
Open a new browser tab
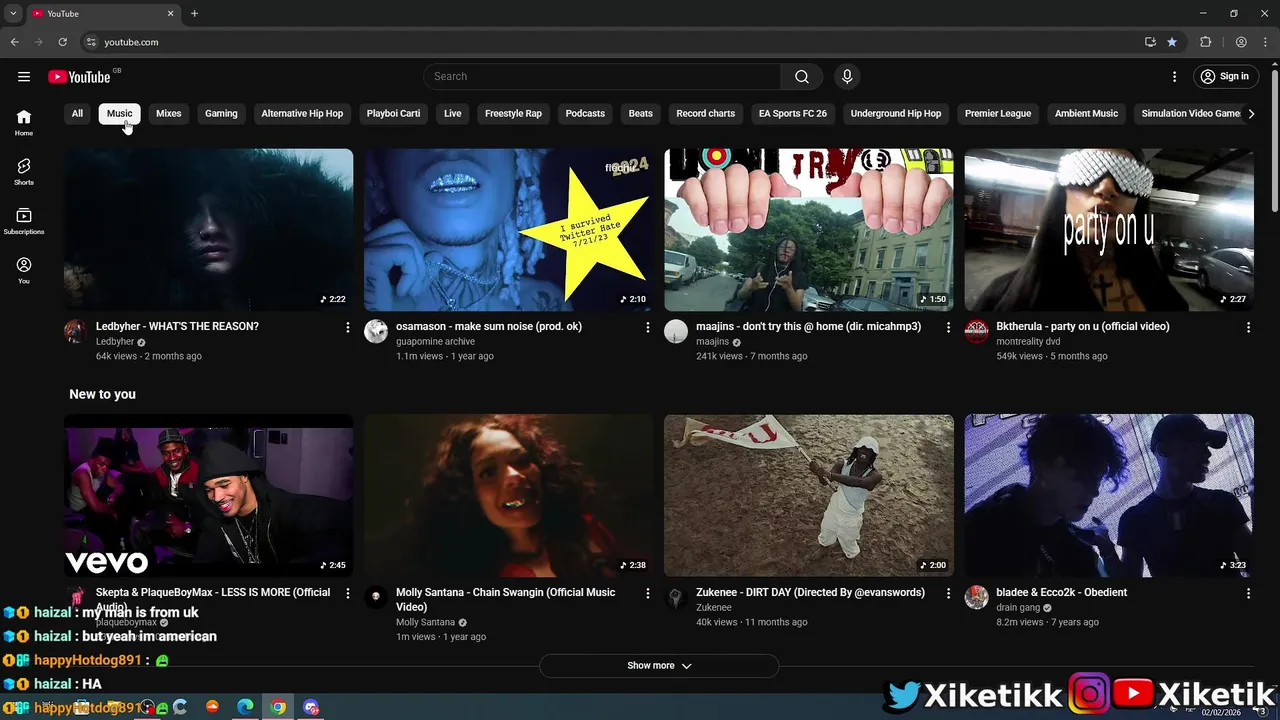click(194, 13)
